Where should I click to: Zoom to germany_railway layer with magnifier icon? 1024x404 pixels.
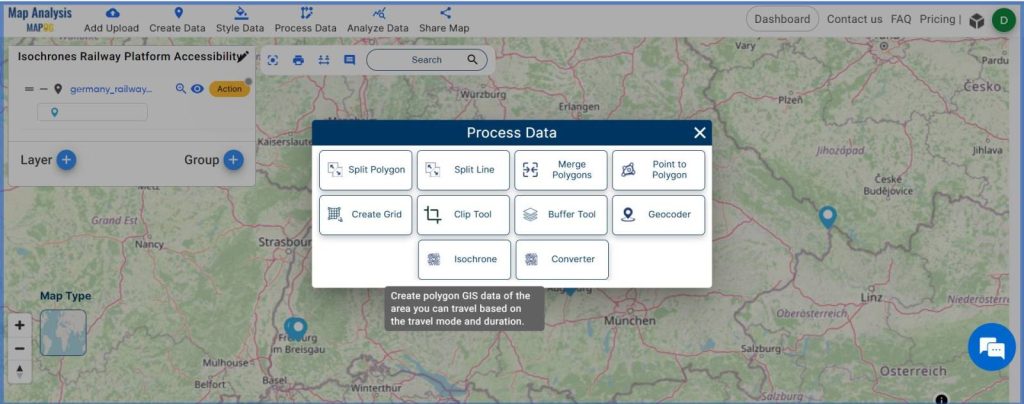pyautogui.click(x=181, y=89)
